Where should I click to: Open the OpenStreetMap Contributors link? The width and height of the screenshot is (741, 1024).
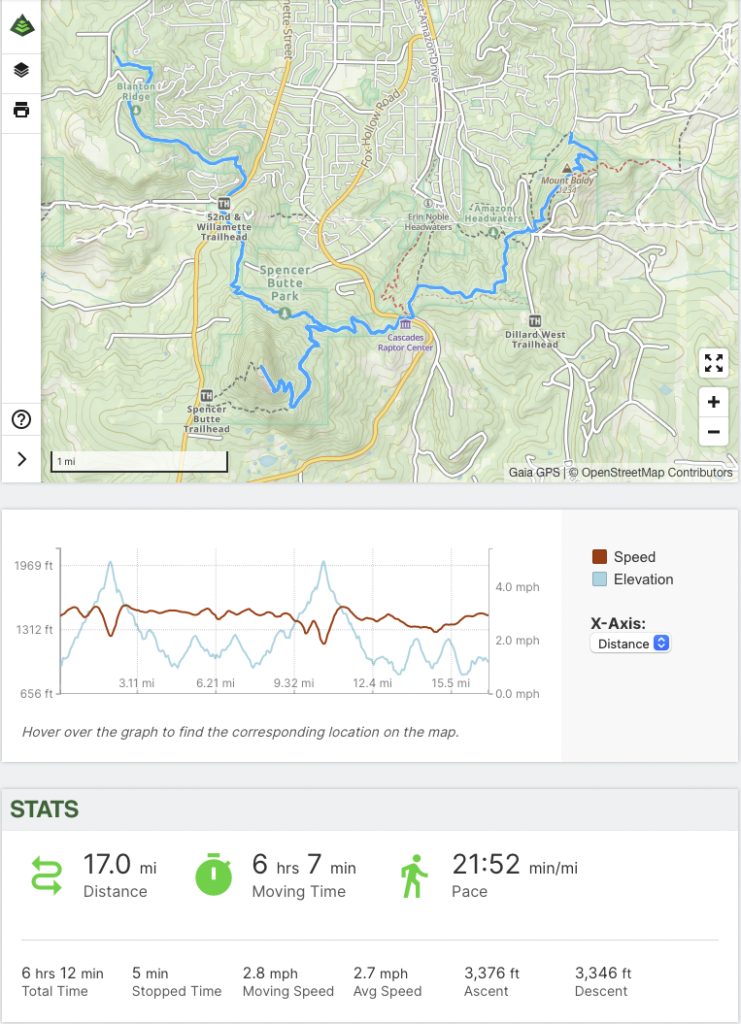(656, 472)
